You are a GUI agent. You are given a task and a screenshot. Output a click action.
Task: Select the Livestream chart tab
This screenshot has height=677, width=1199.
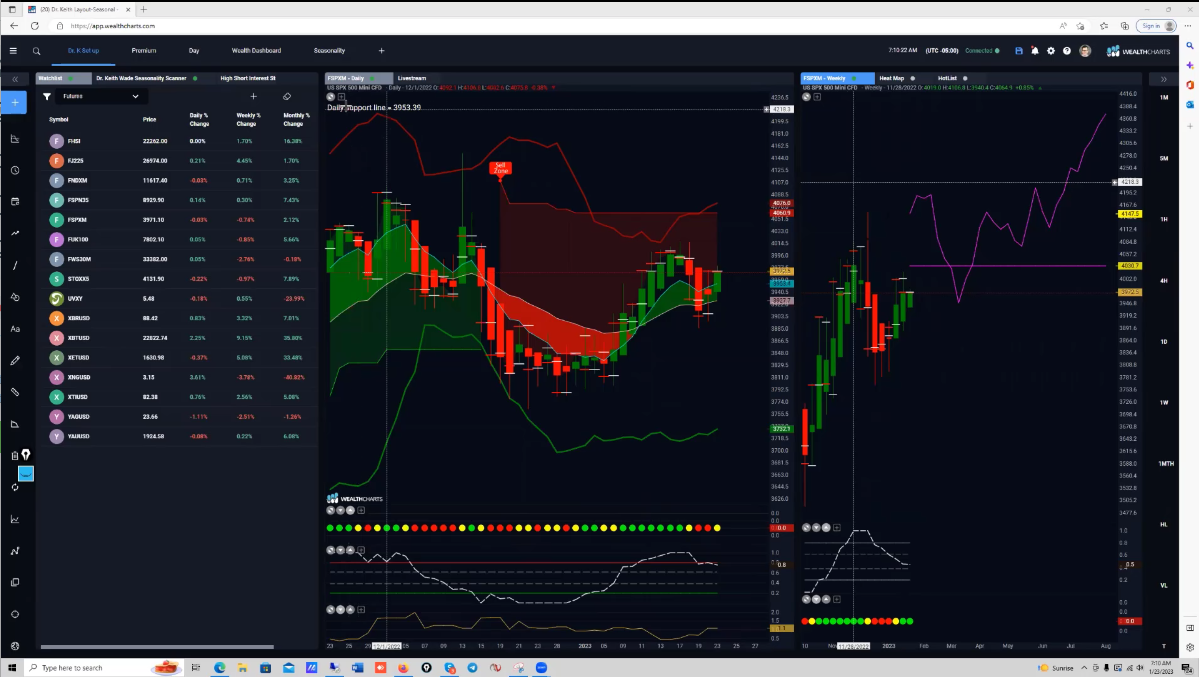(x=411, y=78)
